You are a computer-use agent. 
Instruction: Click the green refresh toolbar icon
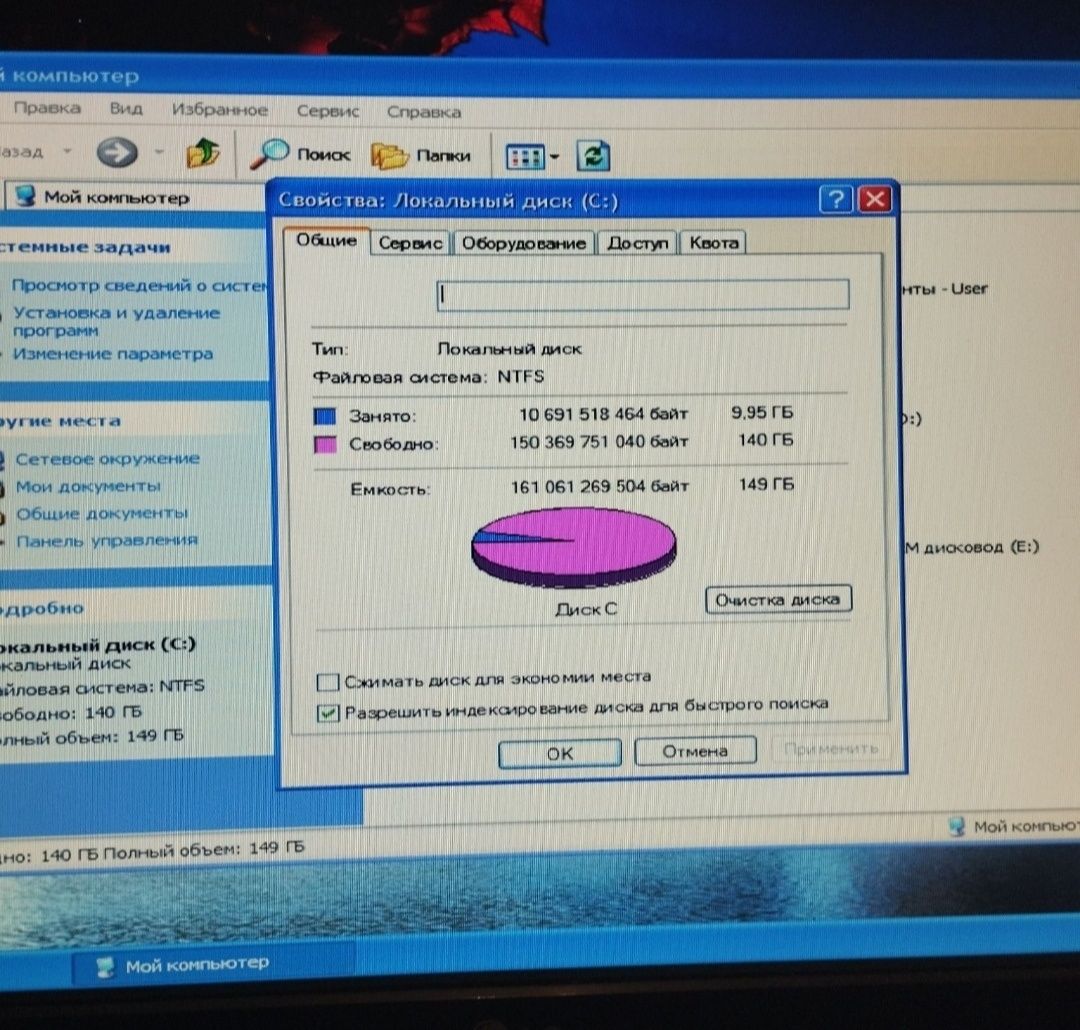tap(593, 156)
